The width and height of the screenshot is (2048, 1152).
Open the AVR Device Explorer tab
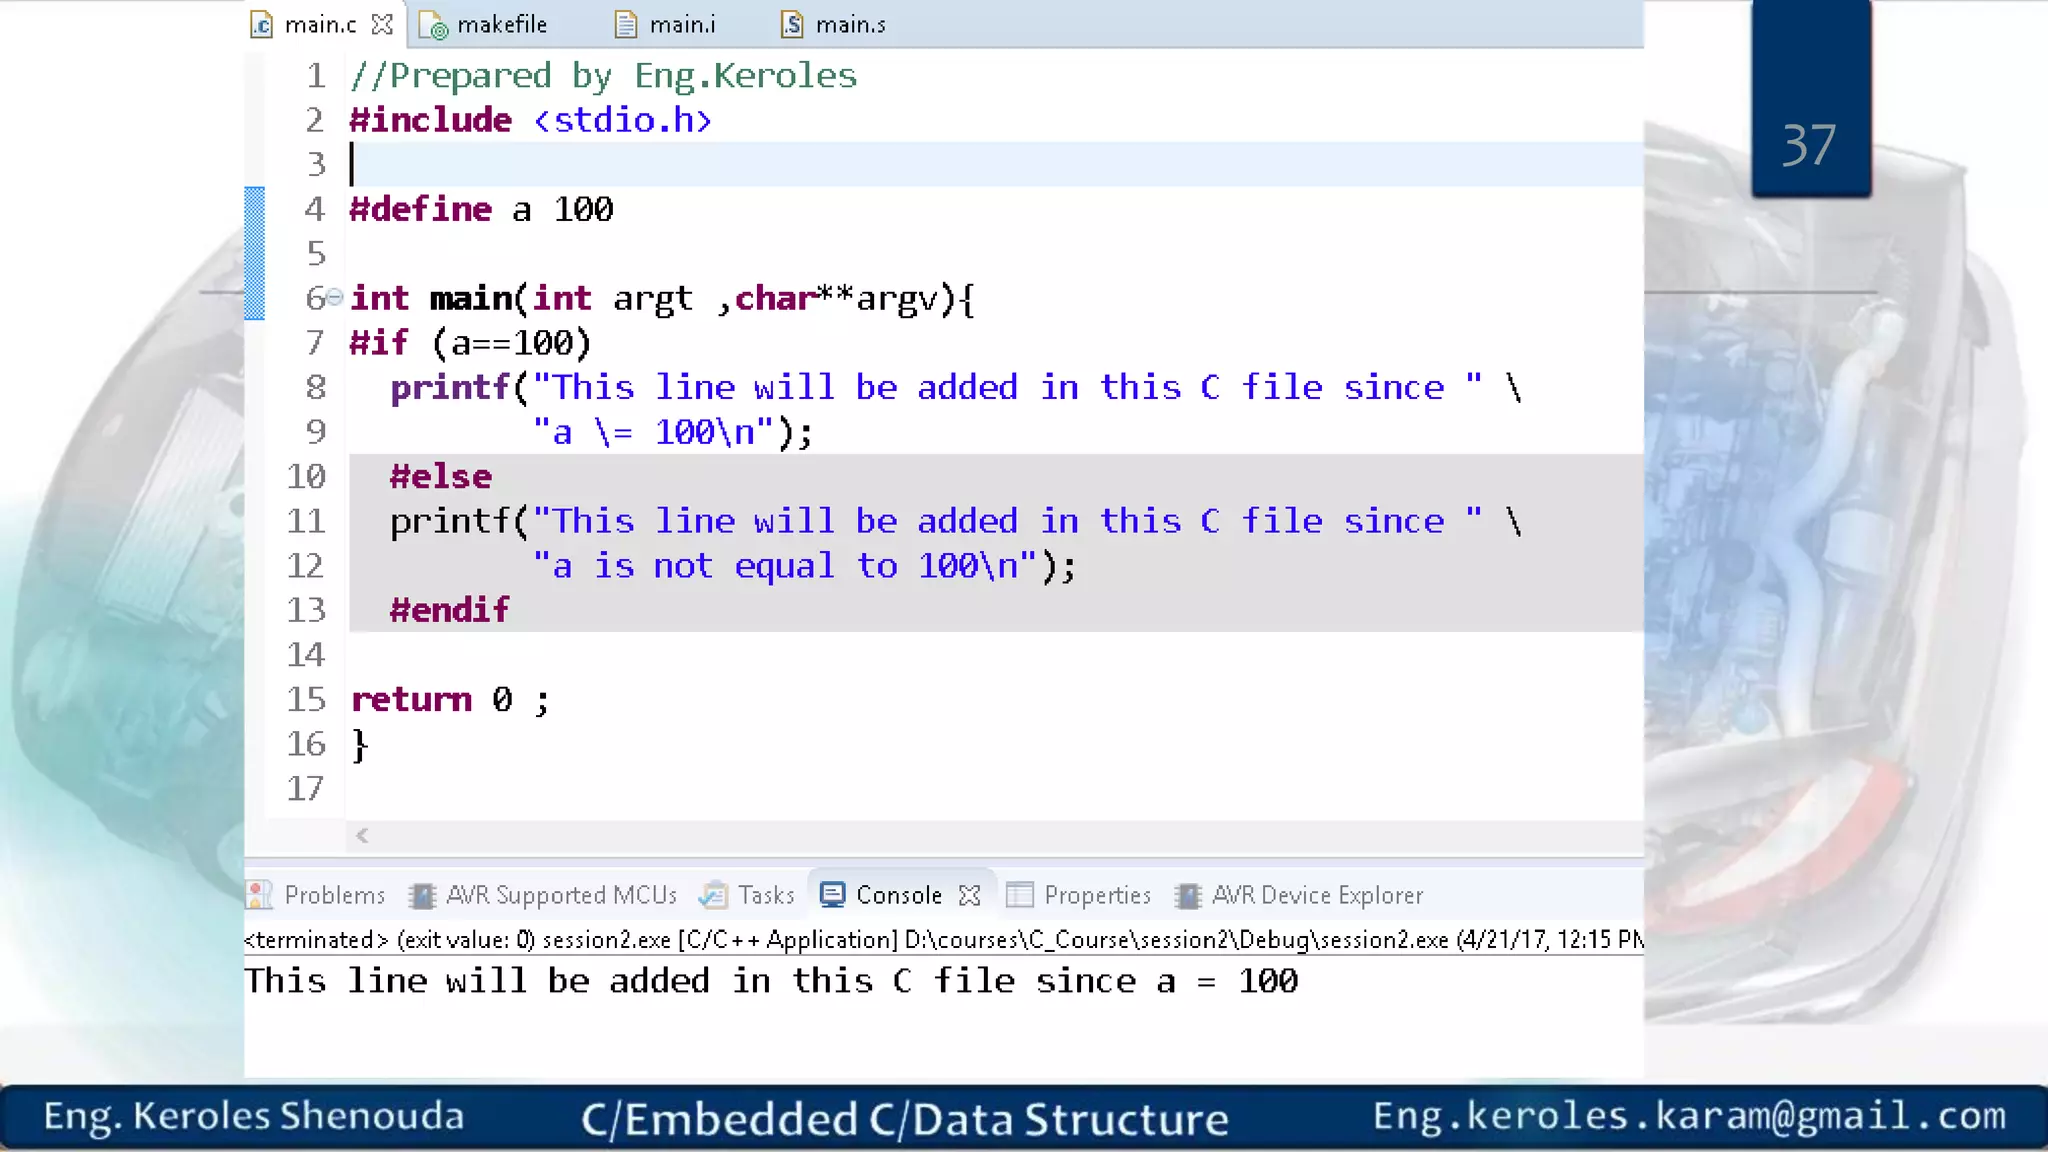pos(1316,895)
